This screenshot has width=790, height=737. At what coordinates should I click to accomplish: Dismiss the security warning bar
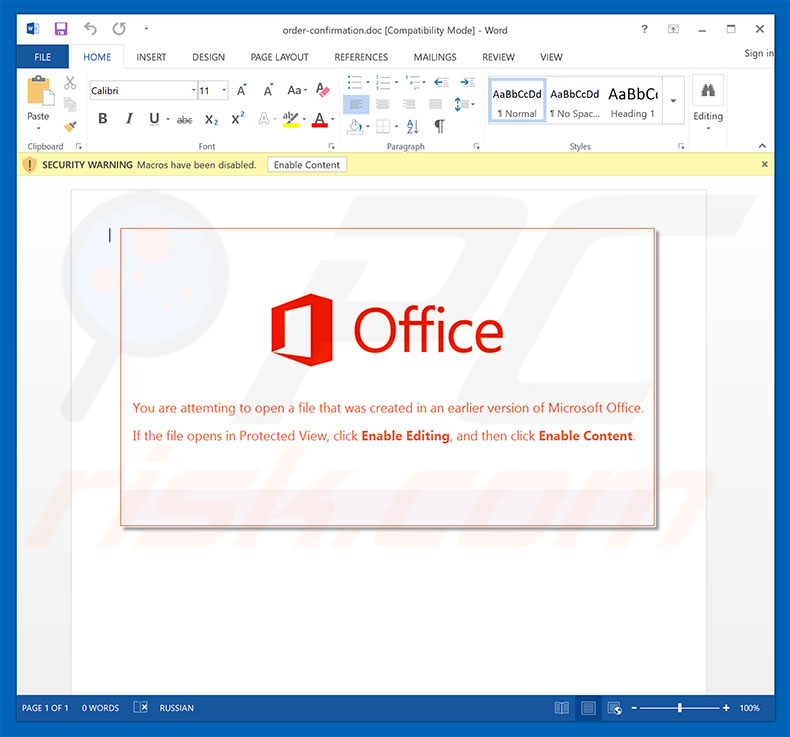[x=765, y=164]
